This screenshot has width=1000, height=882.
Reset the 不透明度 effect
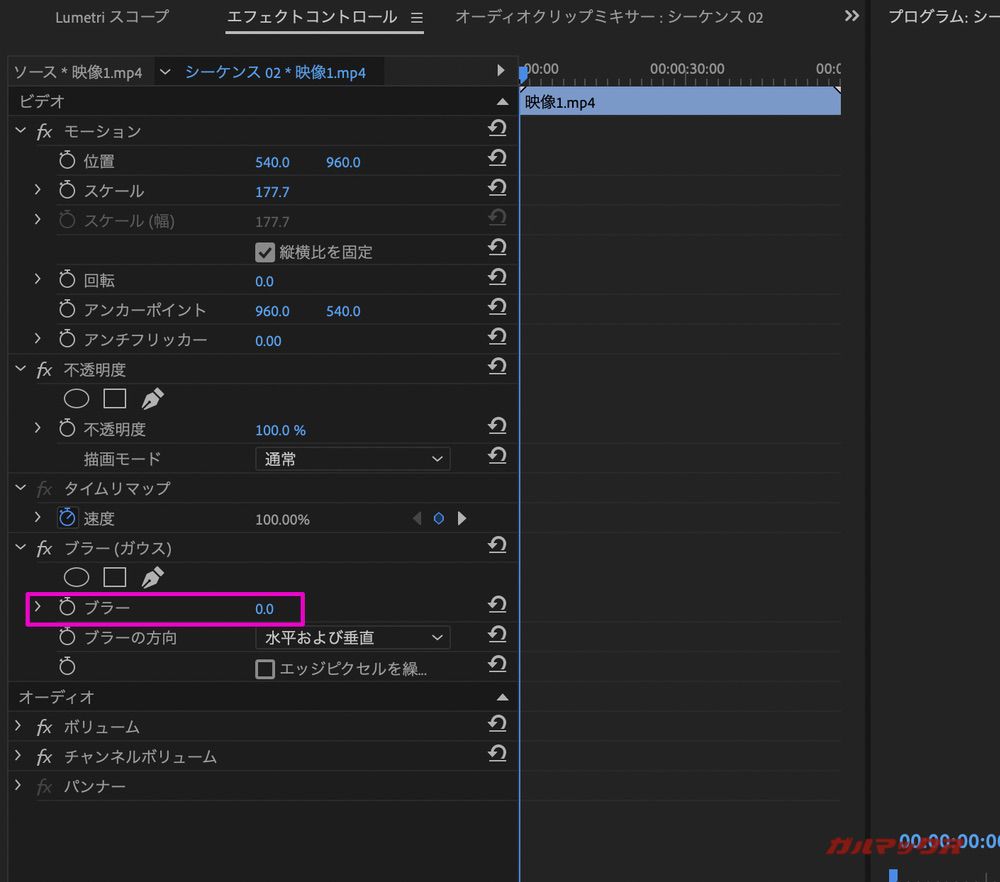[497, 366]
